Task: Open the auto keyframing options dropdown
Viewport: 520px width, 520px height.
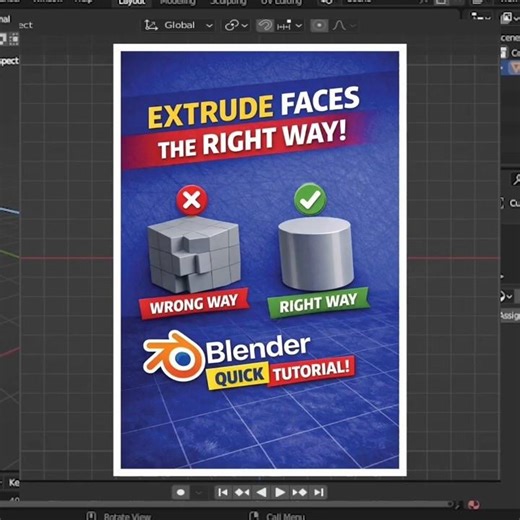Action: pos(199,492)
